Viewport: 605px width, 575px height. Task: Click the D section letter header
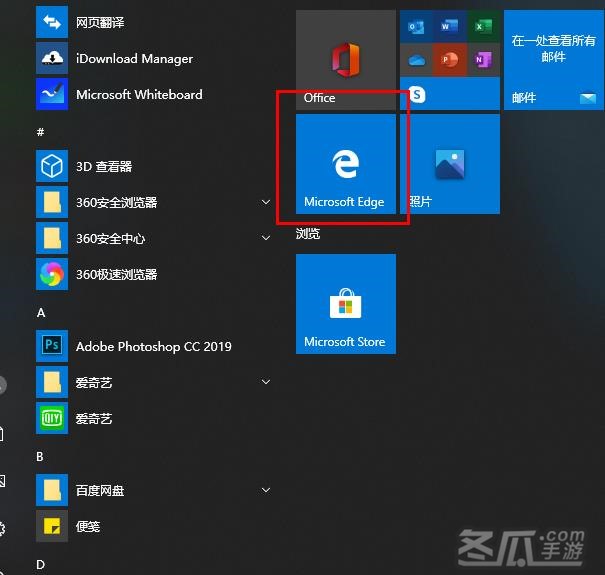click(x=41, y=565)
